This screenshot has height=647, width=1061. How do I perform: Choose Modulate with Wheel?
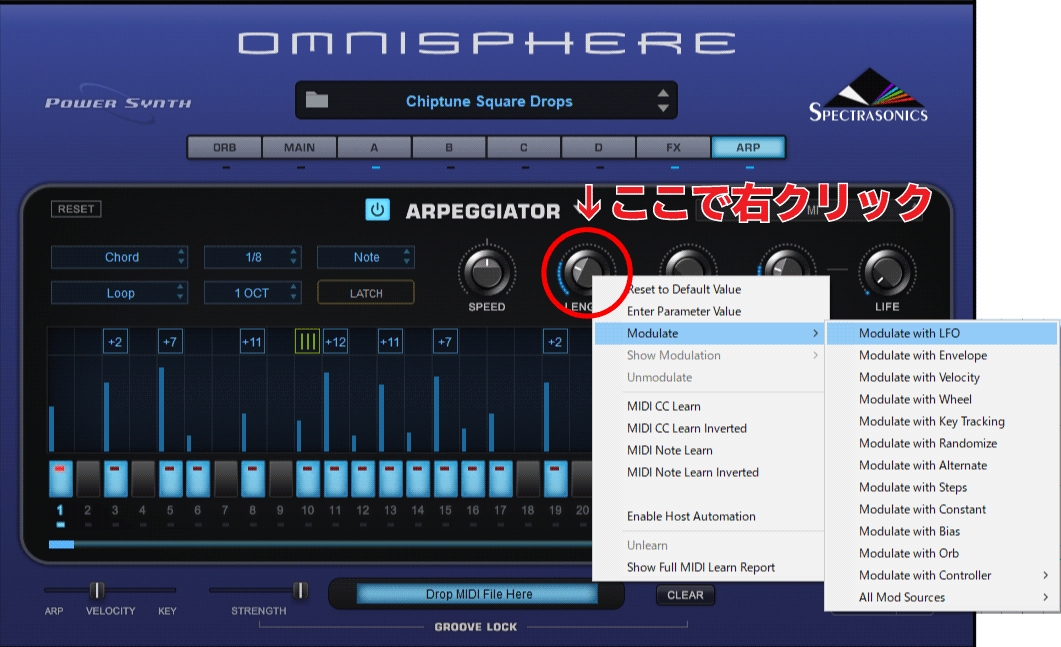[941, 399]
